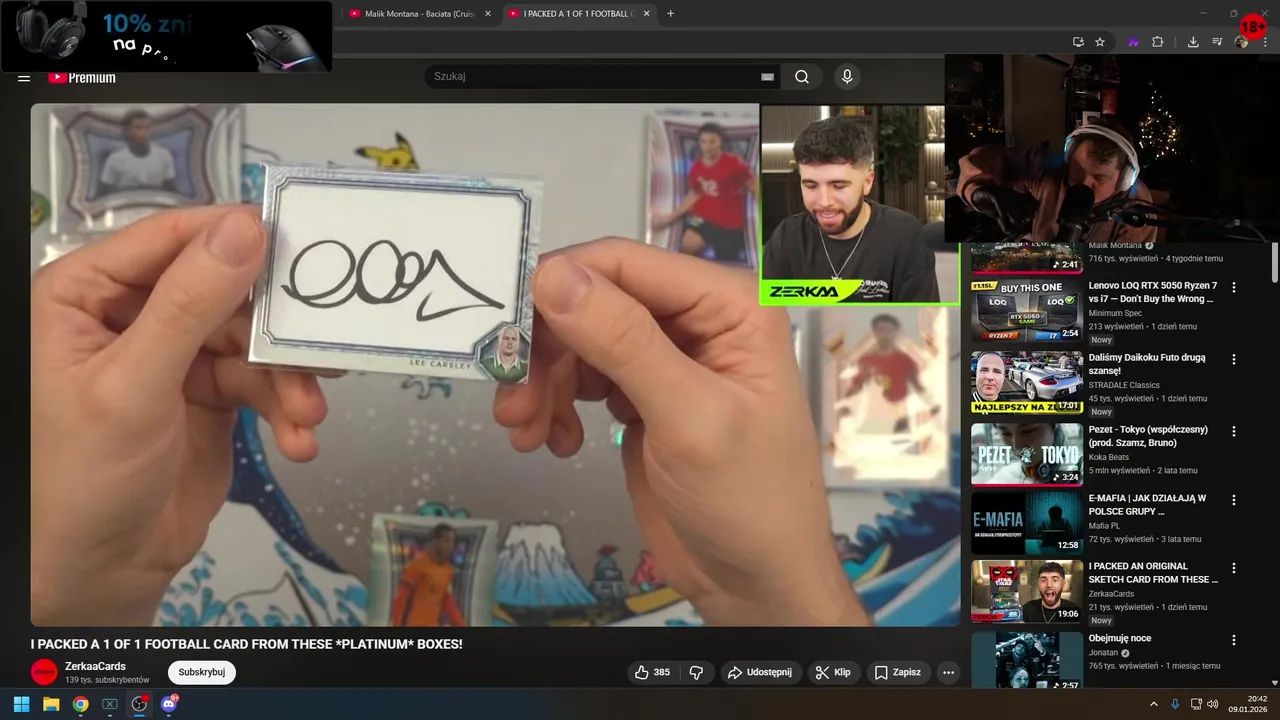Open Daikoku Futo video thumbnail
1280x720 pixels.
pos(1027,382)
